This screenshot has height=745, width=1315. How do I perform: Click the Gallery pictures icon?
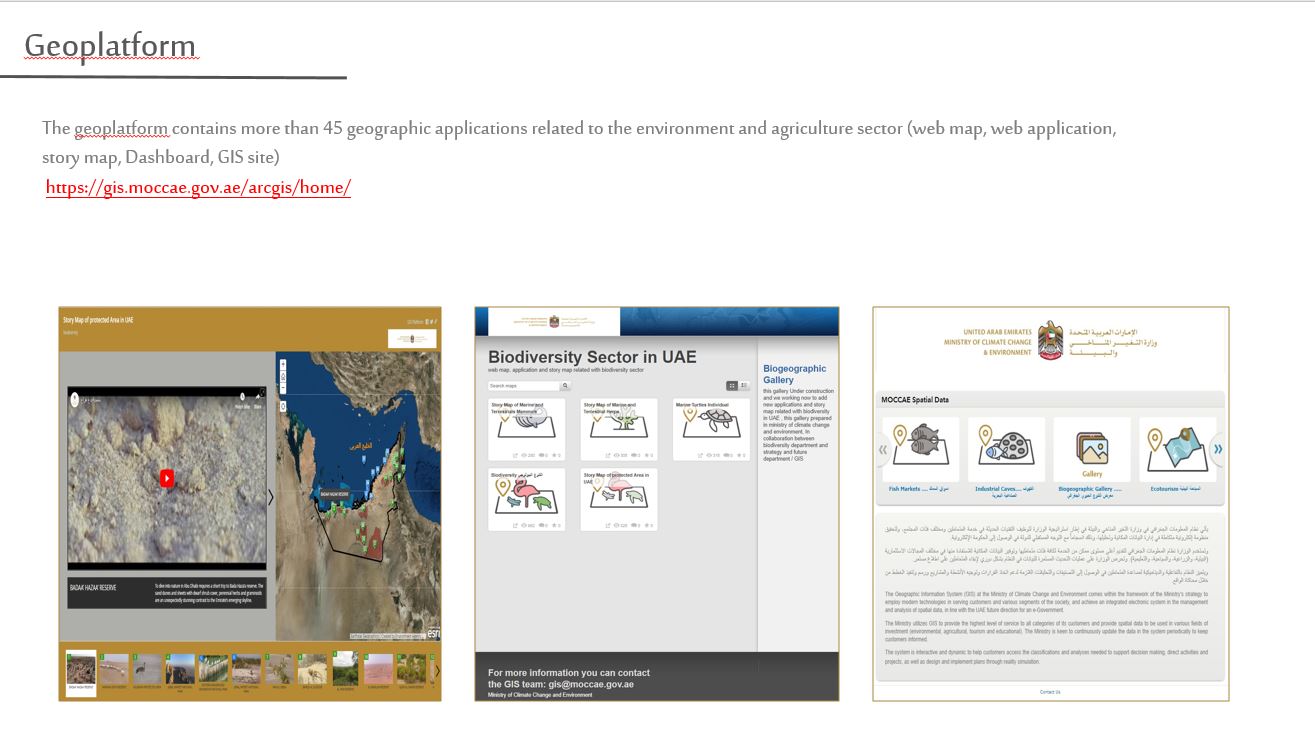(1092, 447)
